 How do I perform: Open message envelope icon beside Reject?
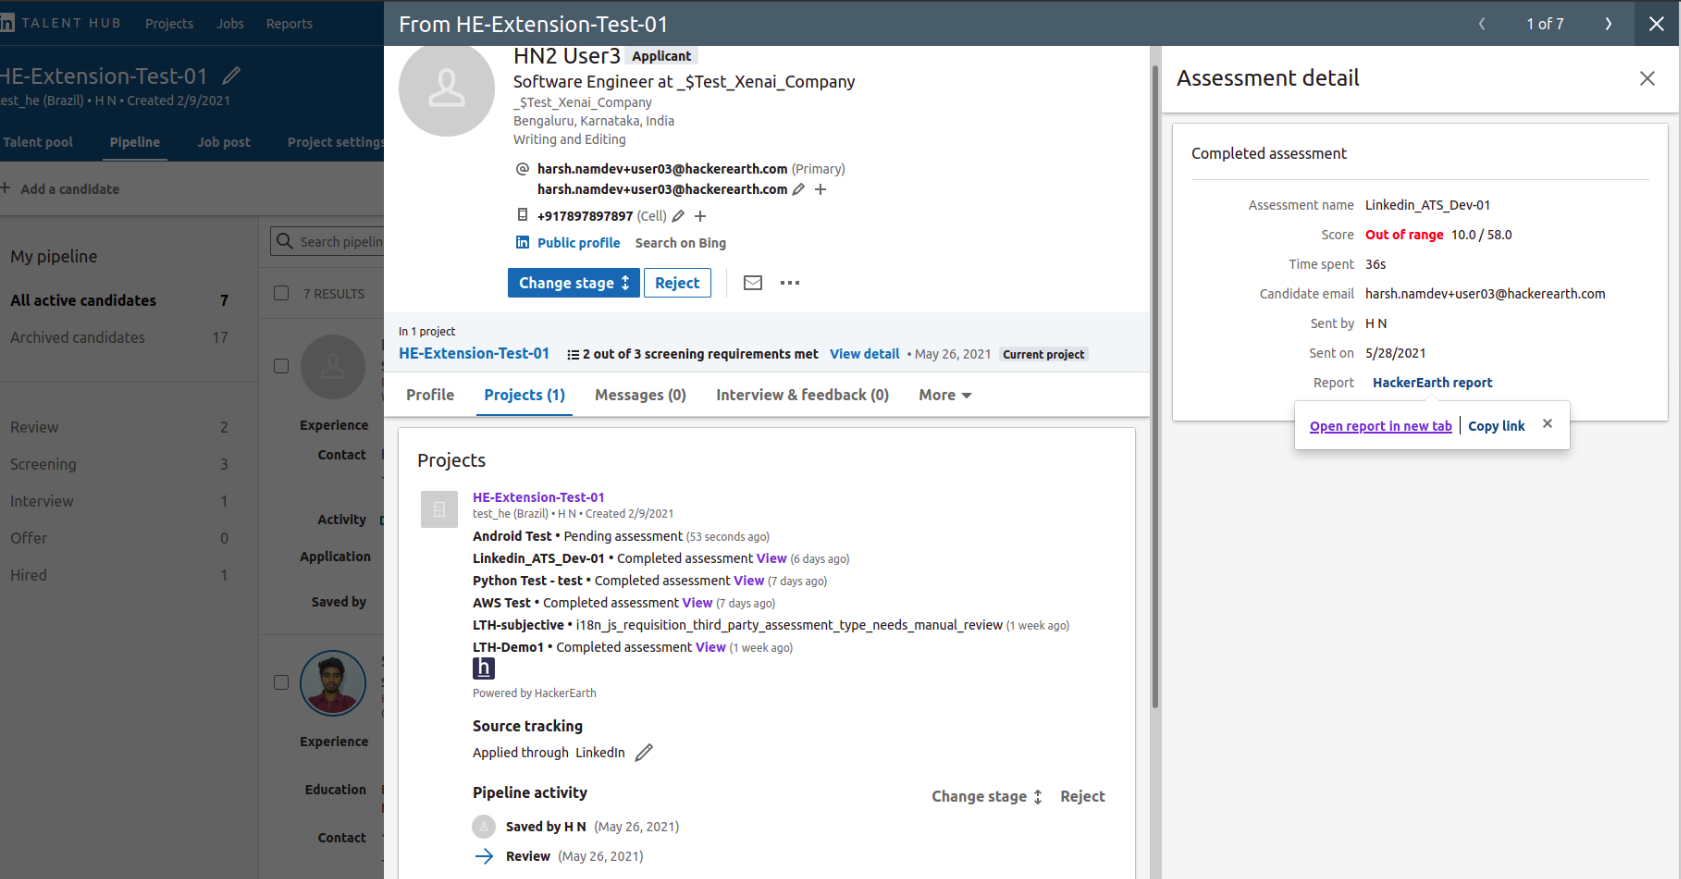753,283
